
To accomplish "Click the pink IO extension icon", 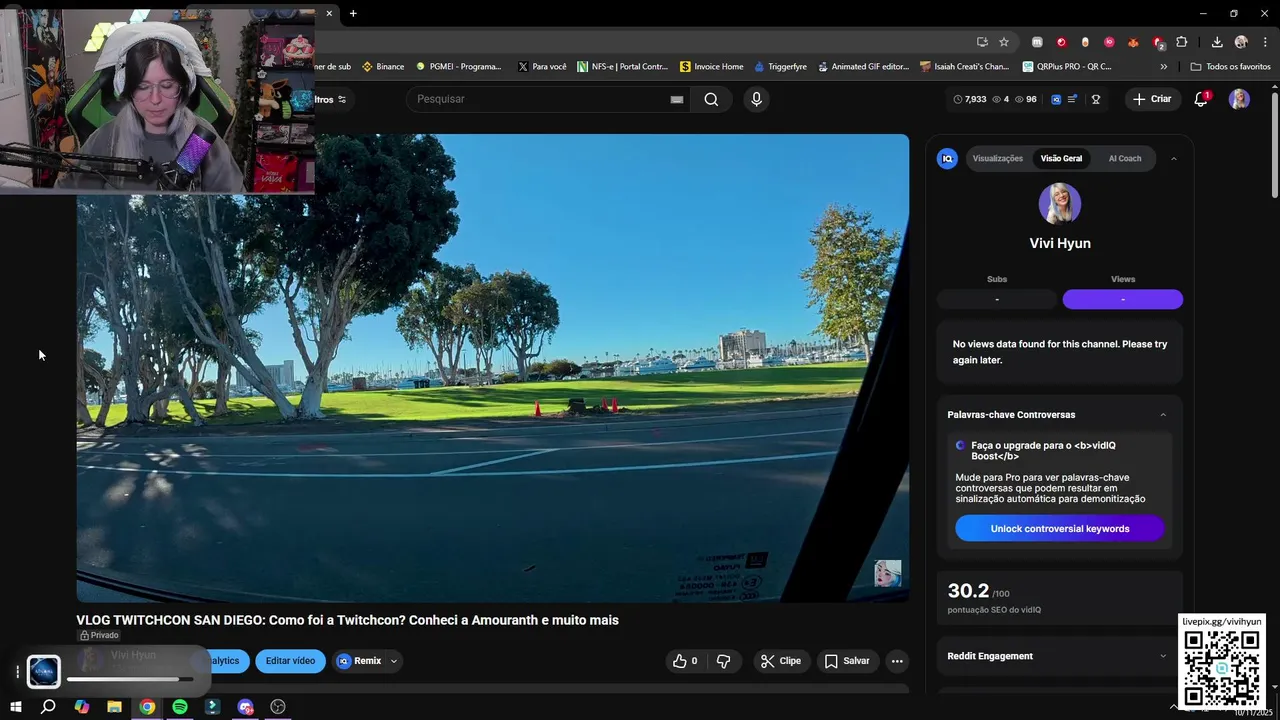I will (x=1109, y=42).
